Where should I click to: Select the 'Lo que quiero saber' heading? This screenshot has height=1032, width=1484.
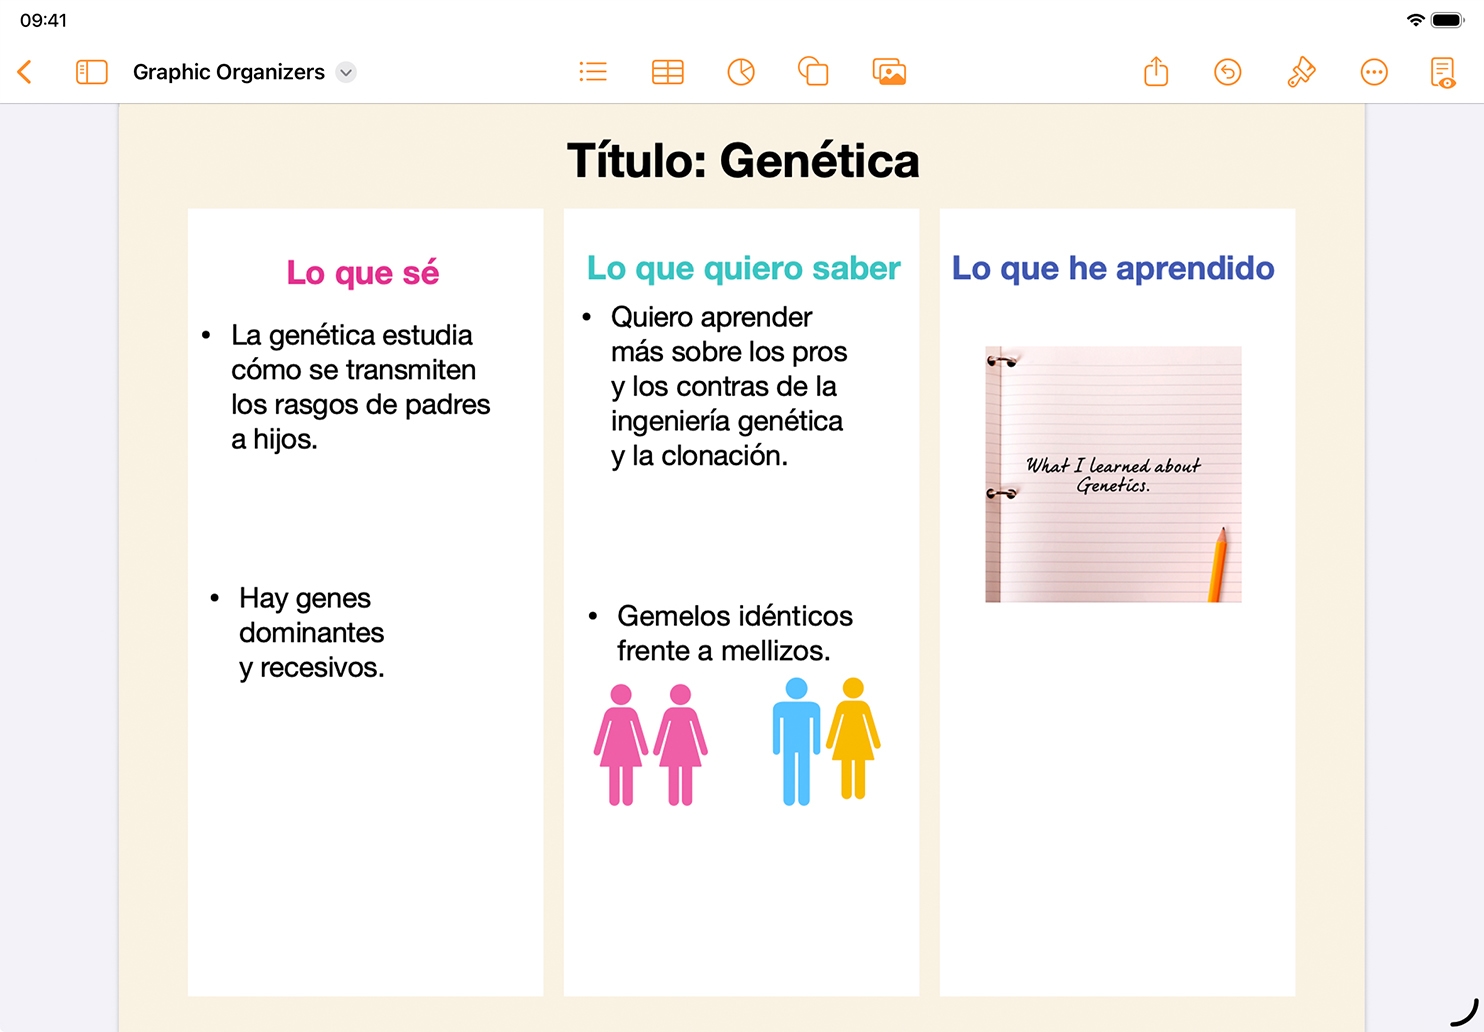coord(743,268)
